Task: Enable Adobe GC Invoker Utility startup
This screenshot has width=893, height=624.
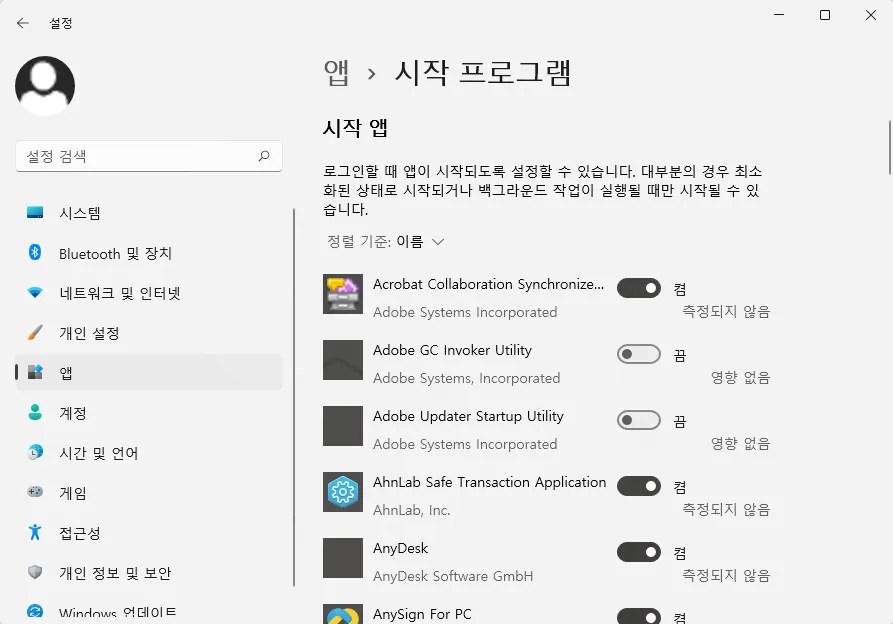Action: tap(638, 354)
